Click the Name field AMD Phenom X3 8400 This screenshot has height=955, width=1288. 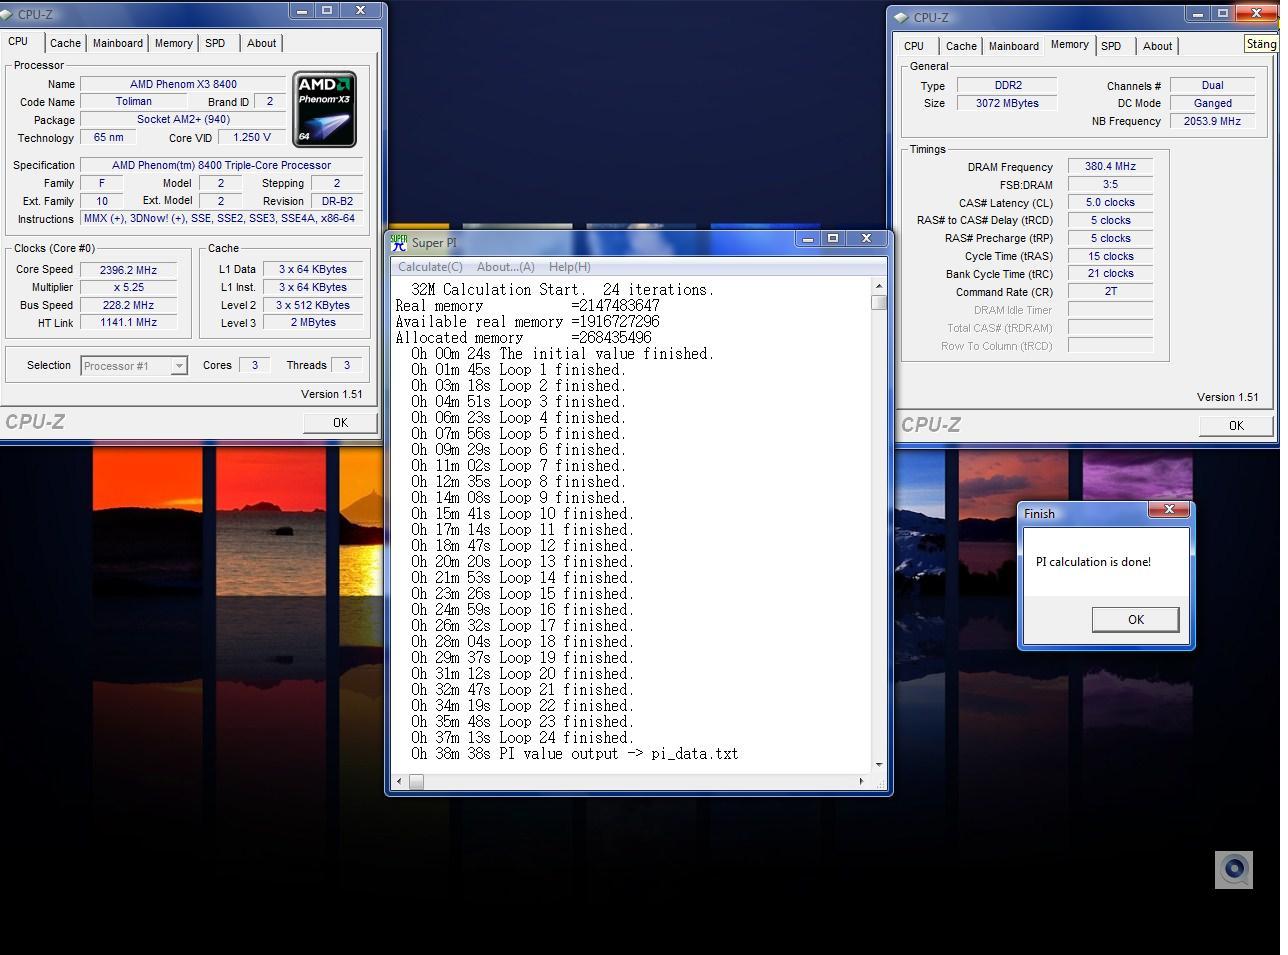183,85
